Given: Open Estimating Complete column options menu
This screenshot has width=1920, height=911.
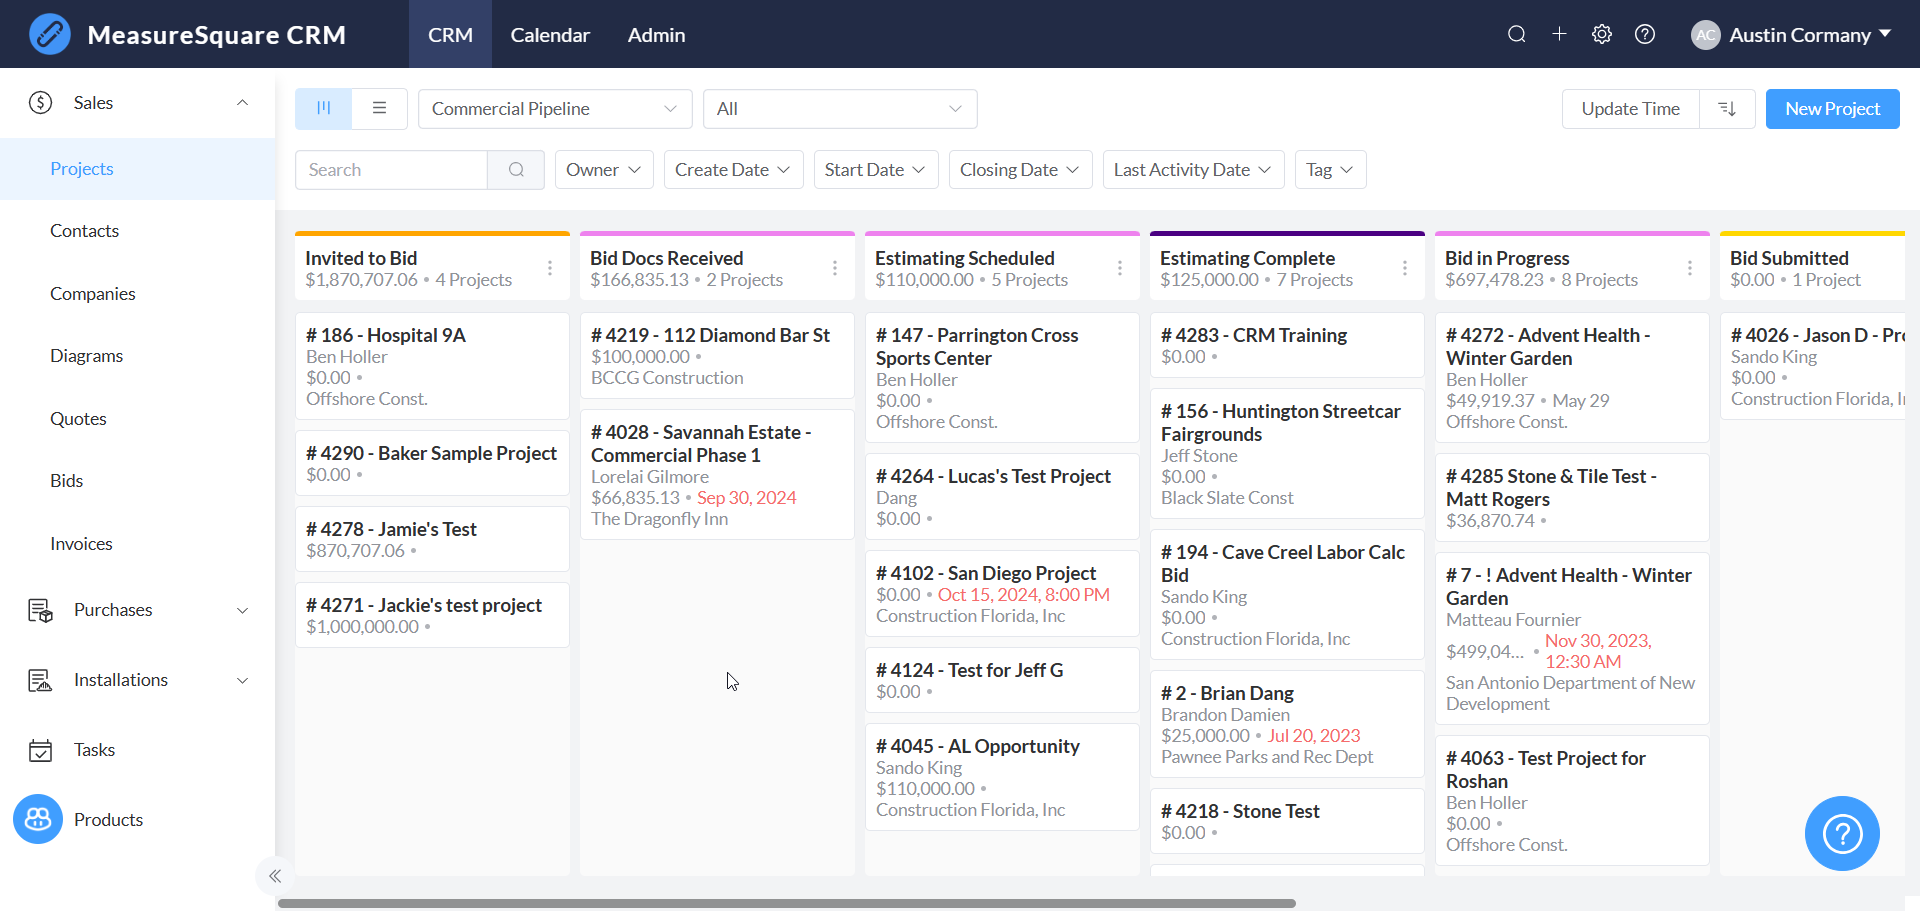Looking at the screenshot, I should (x=1405, y=268).
